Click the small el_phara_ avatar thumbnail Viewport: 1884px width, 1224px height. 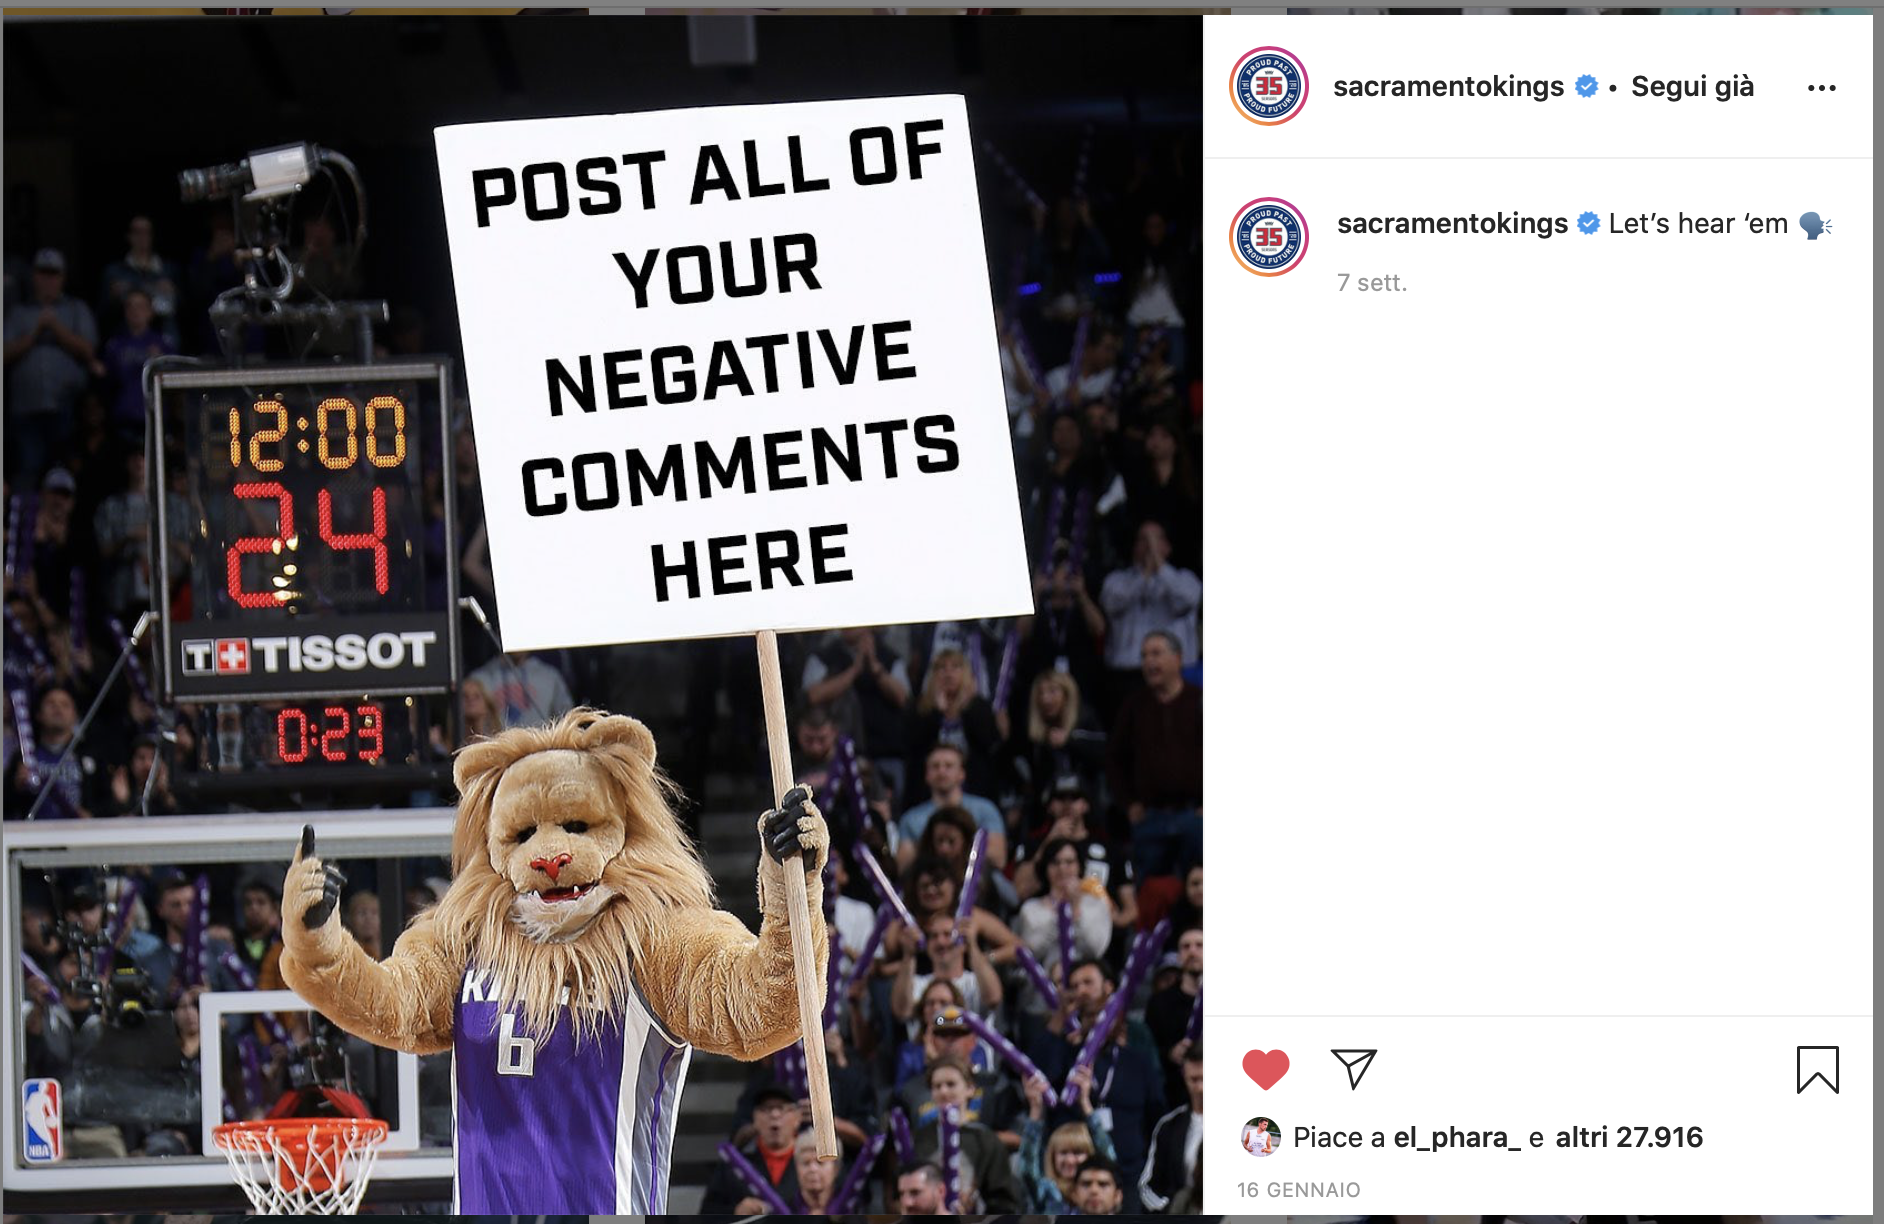(1260, 1137)
